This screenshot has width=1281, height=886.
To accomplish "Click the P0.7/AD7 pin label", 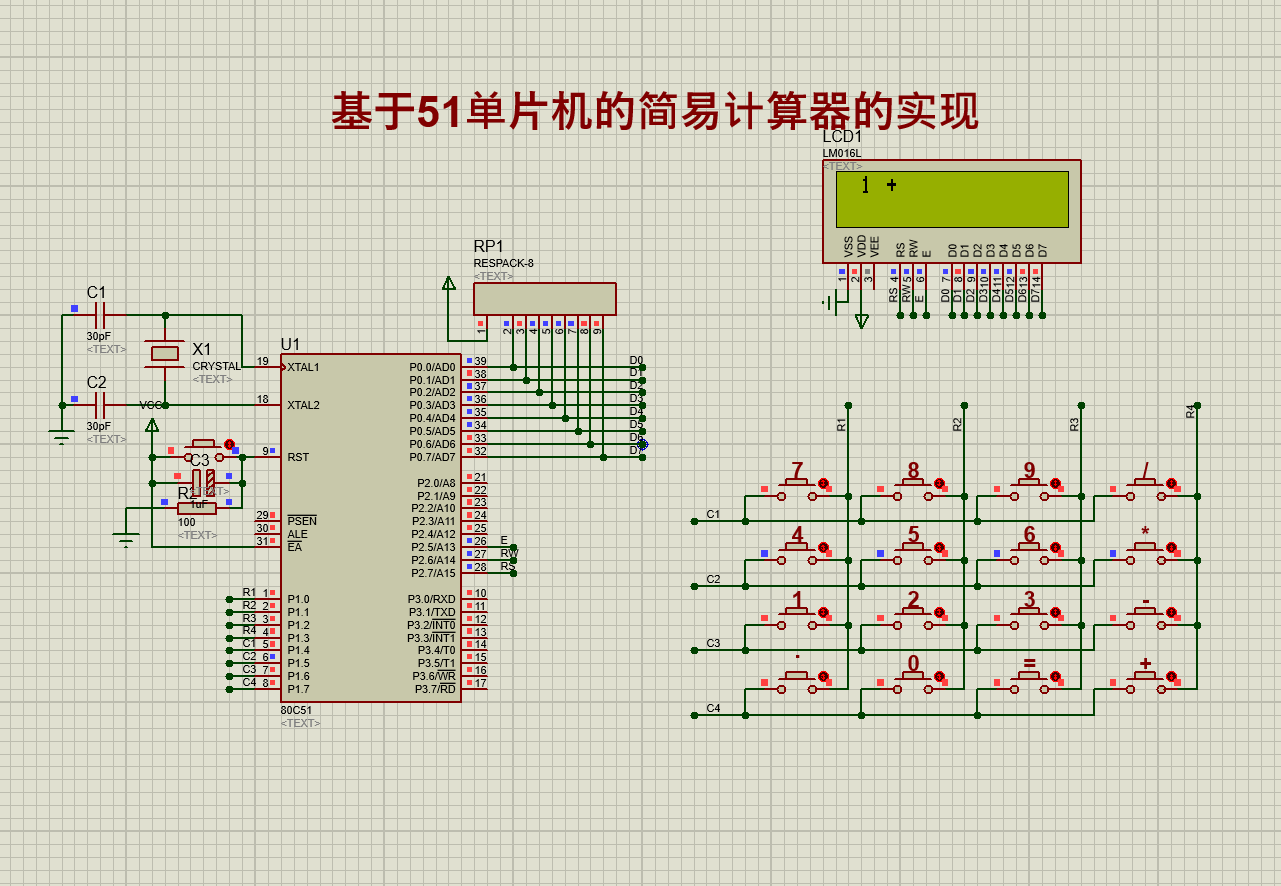I will [x=432, y=457].
